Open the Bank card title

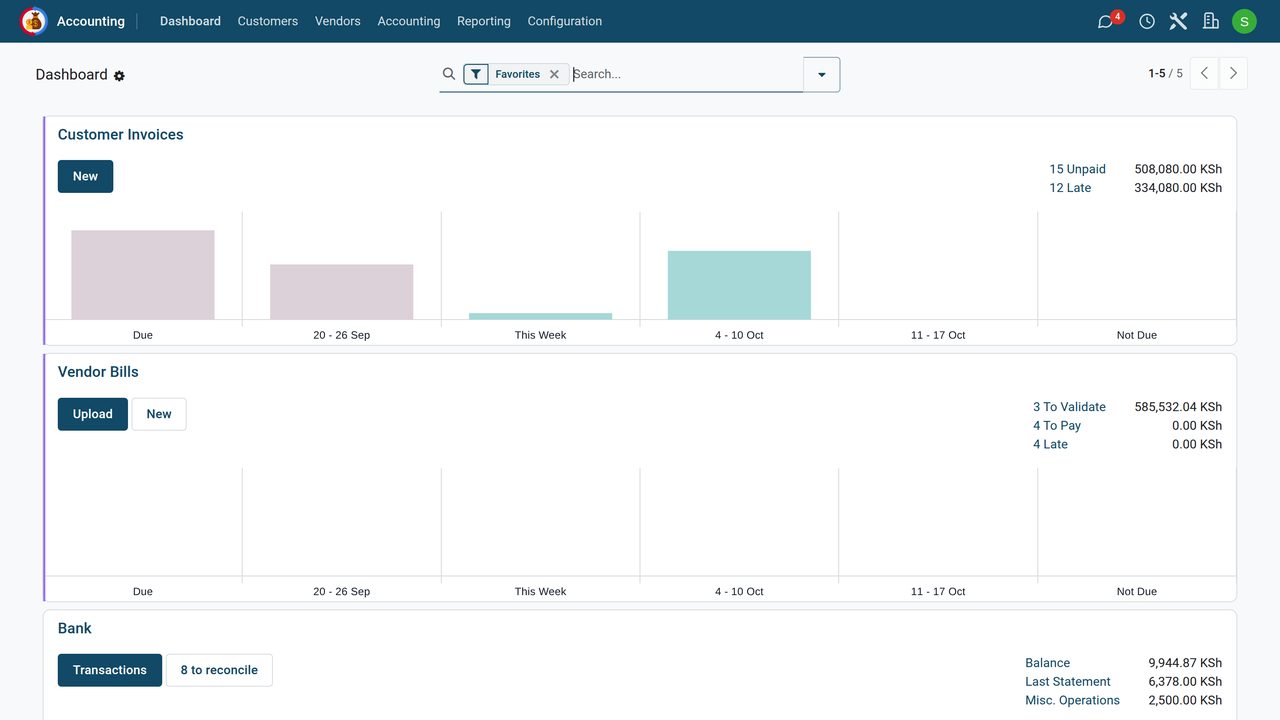tap(75, 628)
